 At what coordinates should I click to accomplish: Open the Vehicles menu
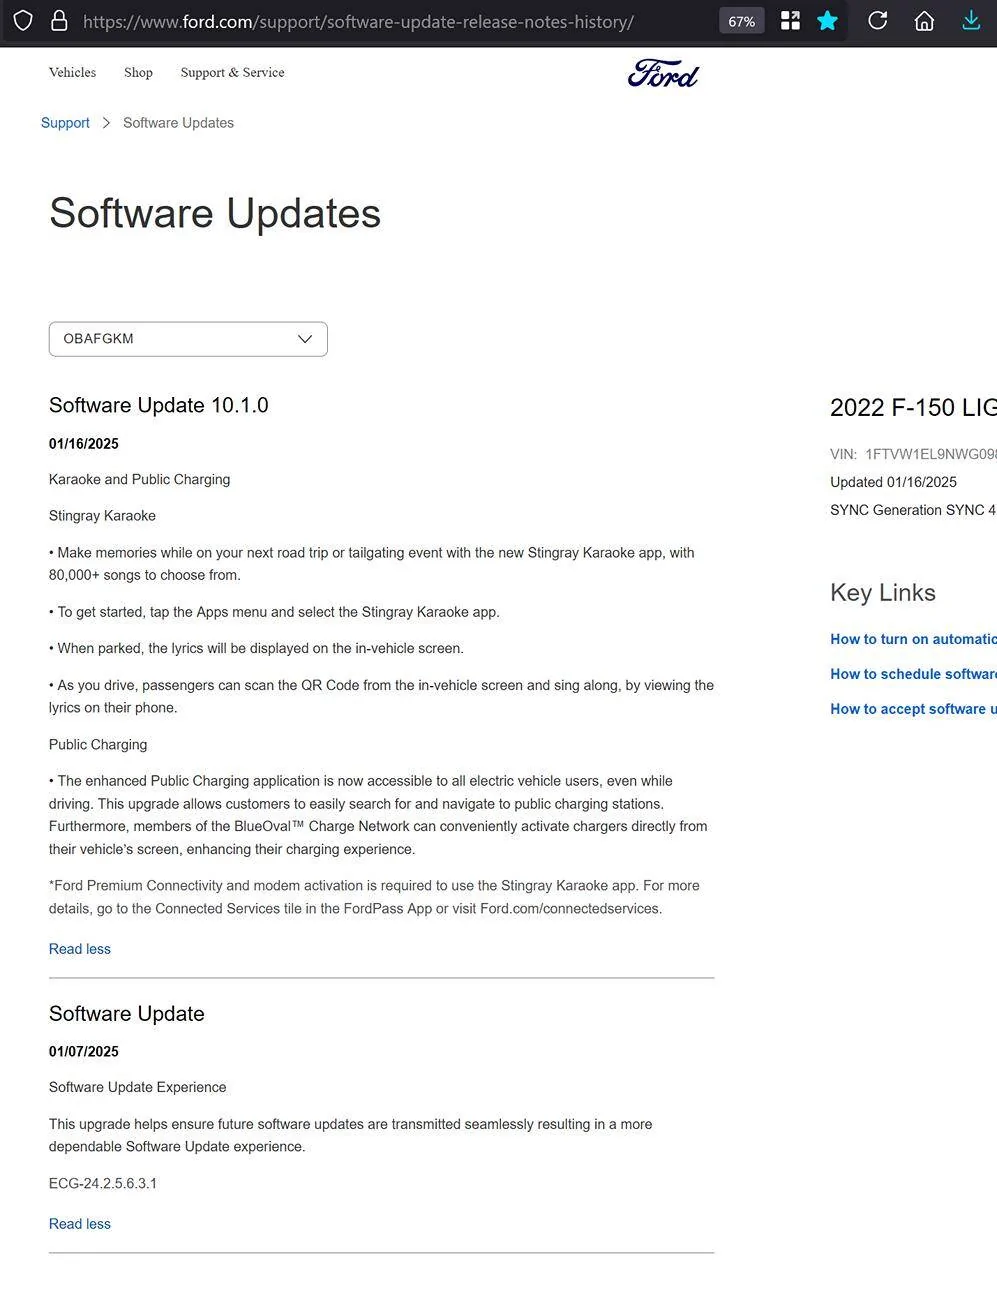[x=72, y=72]
